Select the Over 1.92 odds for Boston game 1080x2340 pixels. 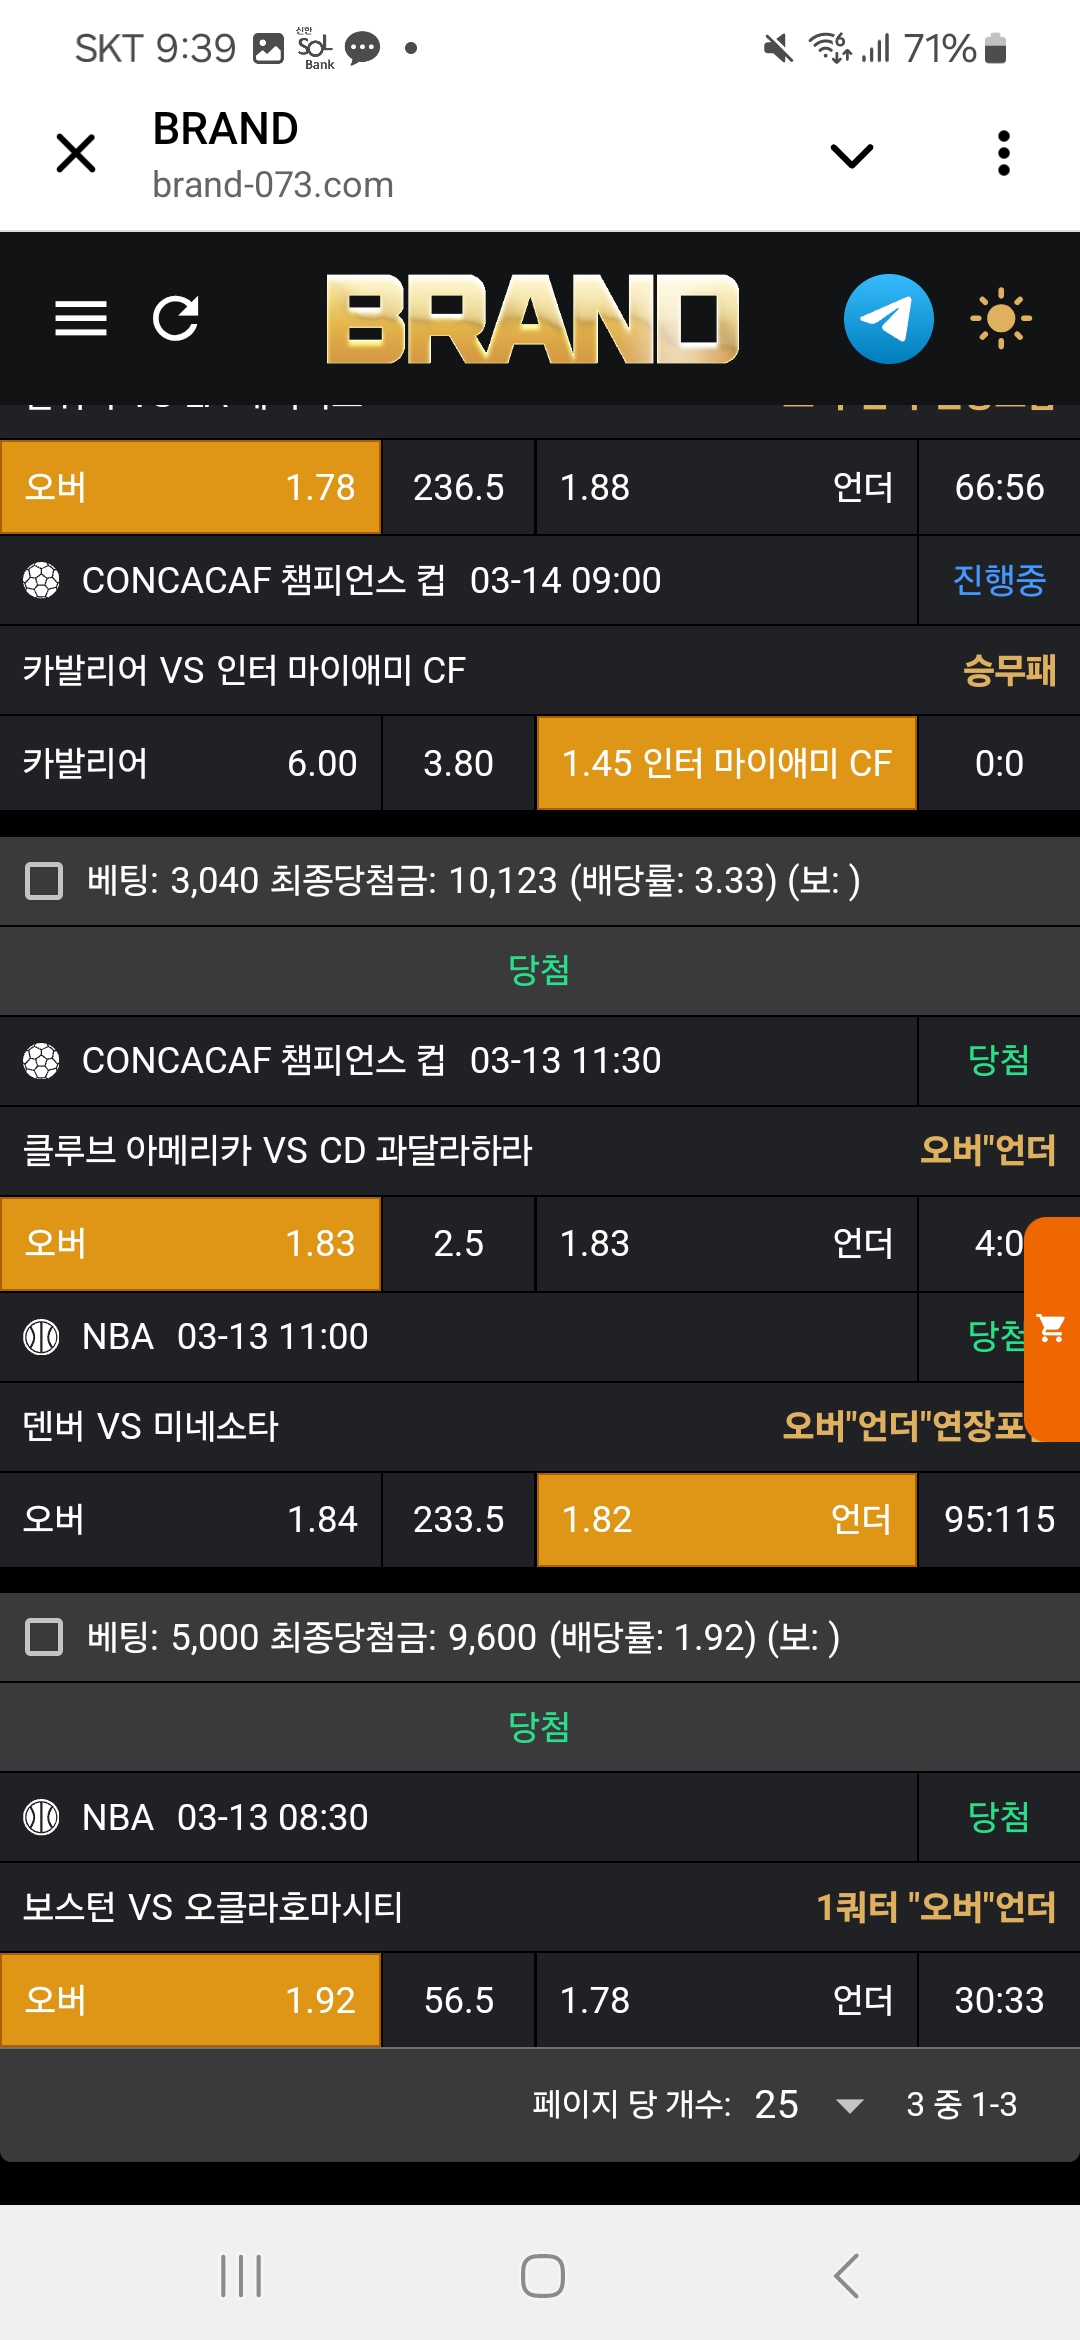[x=190, y=2000]
